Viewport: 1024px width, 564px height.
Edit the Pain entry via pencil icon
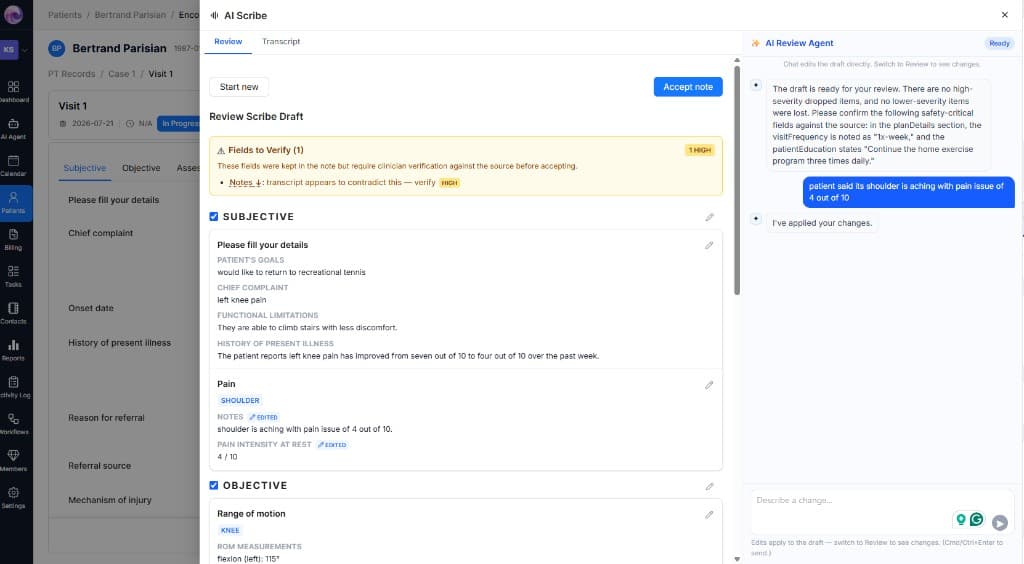(x=709, y=385)
